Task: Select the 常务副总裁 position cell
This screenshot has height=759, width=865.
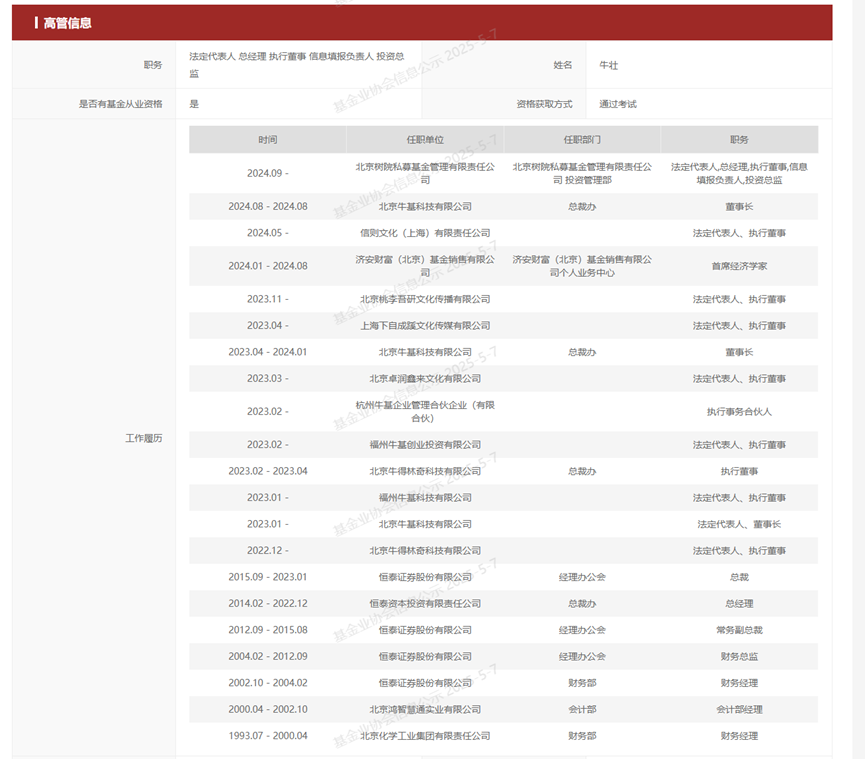Action: pos(739,630)
